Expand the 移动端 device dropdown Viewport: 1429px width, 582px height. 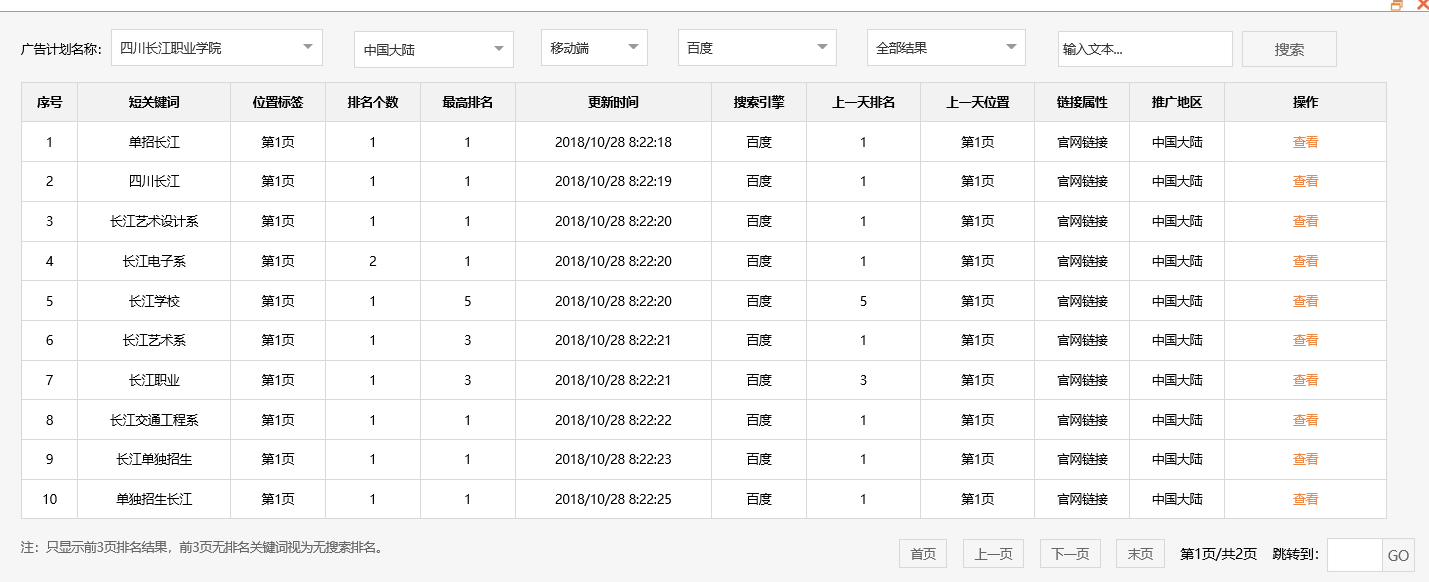click(593, 46)
